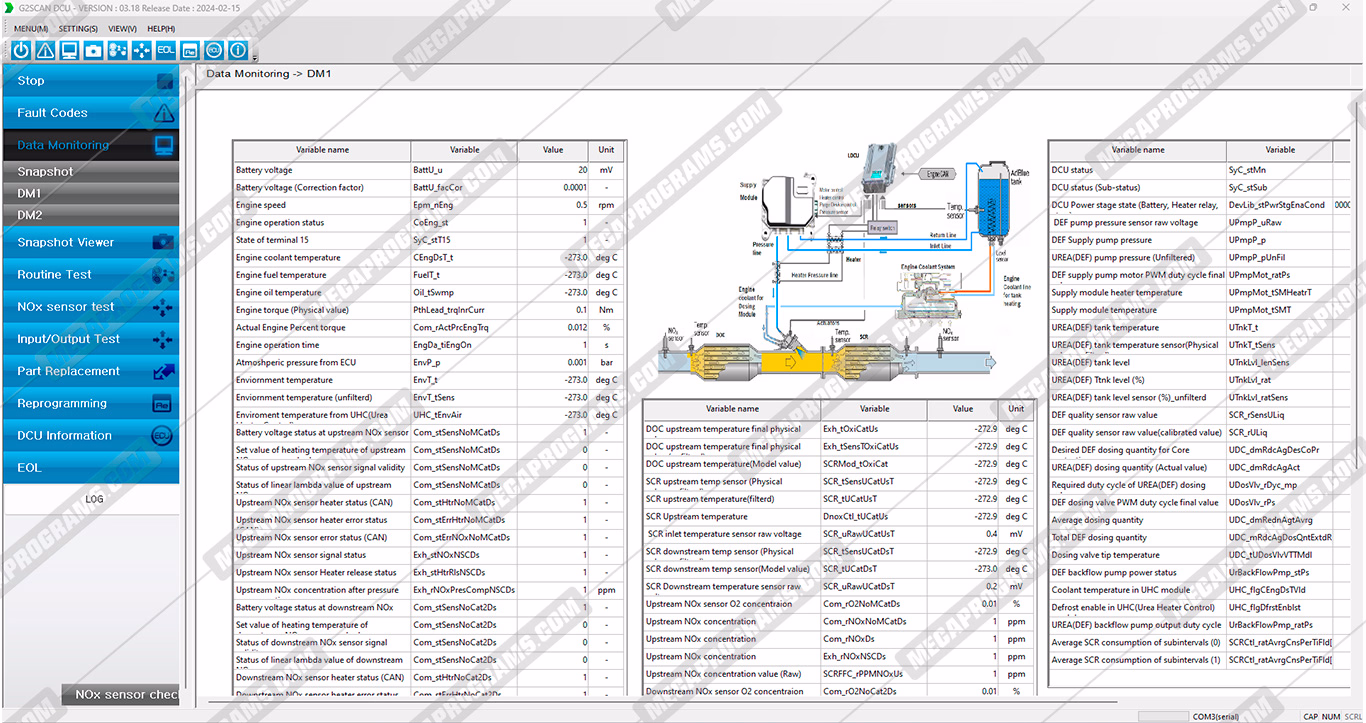Open NOx sensor test from the sidebar
The height and width of the screenshot is (723, 1366).
[90, 307]
